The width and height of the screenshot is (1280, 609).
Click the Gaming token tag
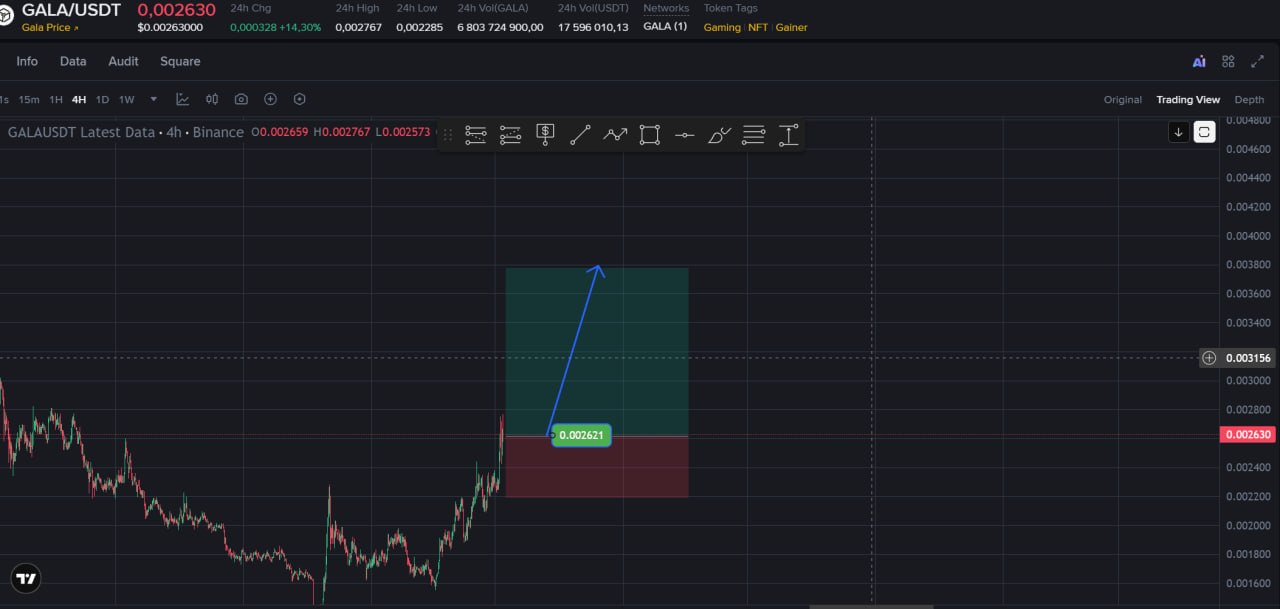coord(722,27)
